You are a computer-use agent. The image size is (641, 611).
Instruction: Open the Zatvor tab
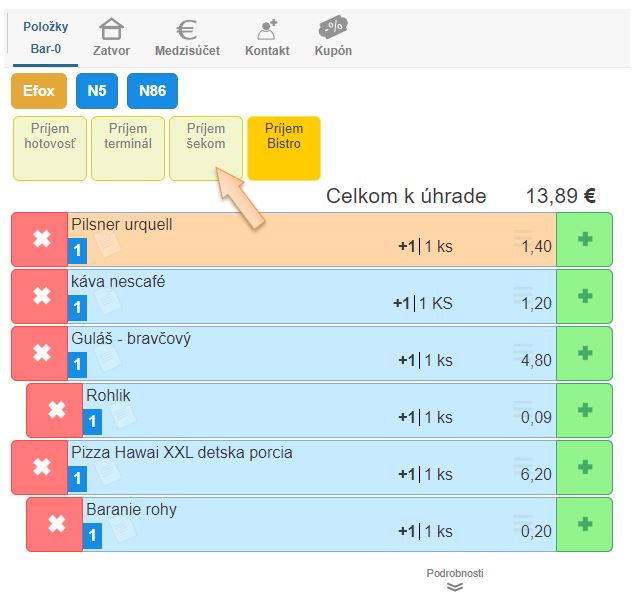111,38
